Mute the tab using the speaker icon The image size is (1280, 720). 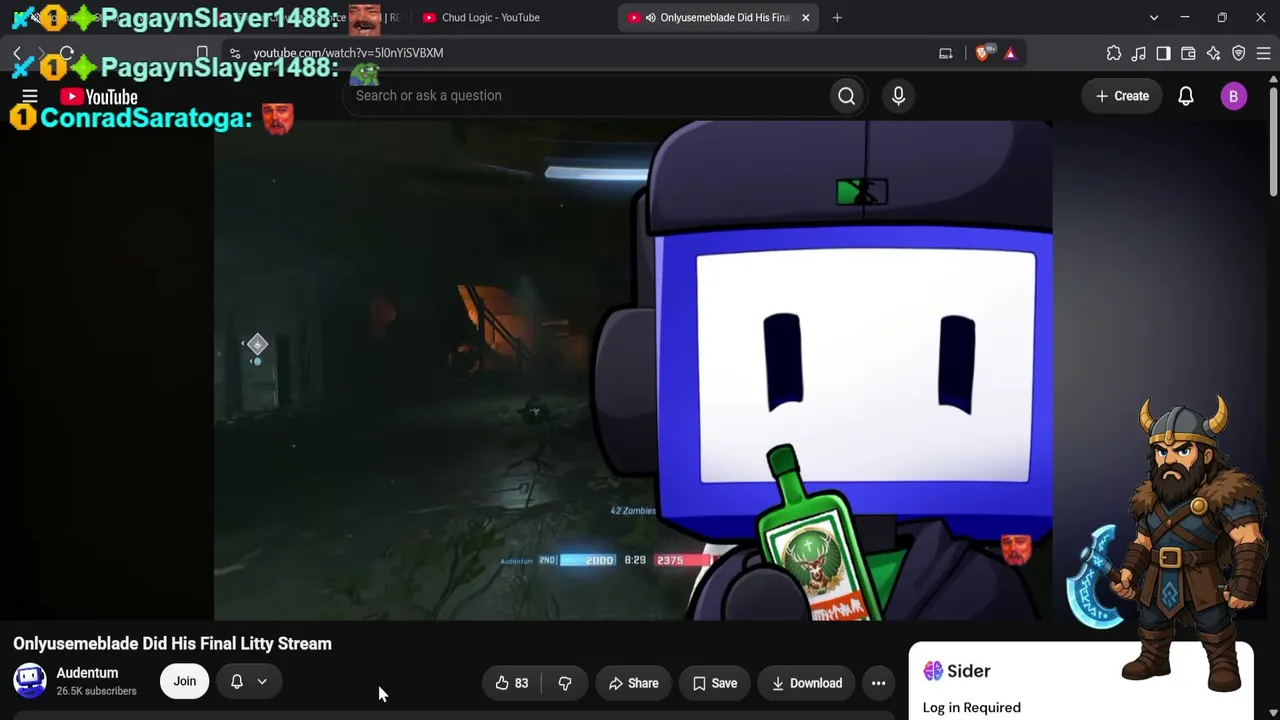tap(651, 17)
